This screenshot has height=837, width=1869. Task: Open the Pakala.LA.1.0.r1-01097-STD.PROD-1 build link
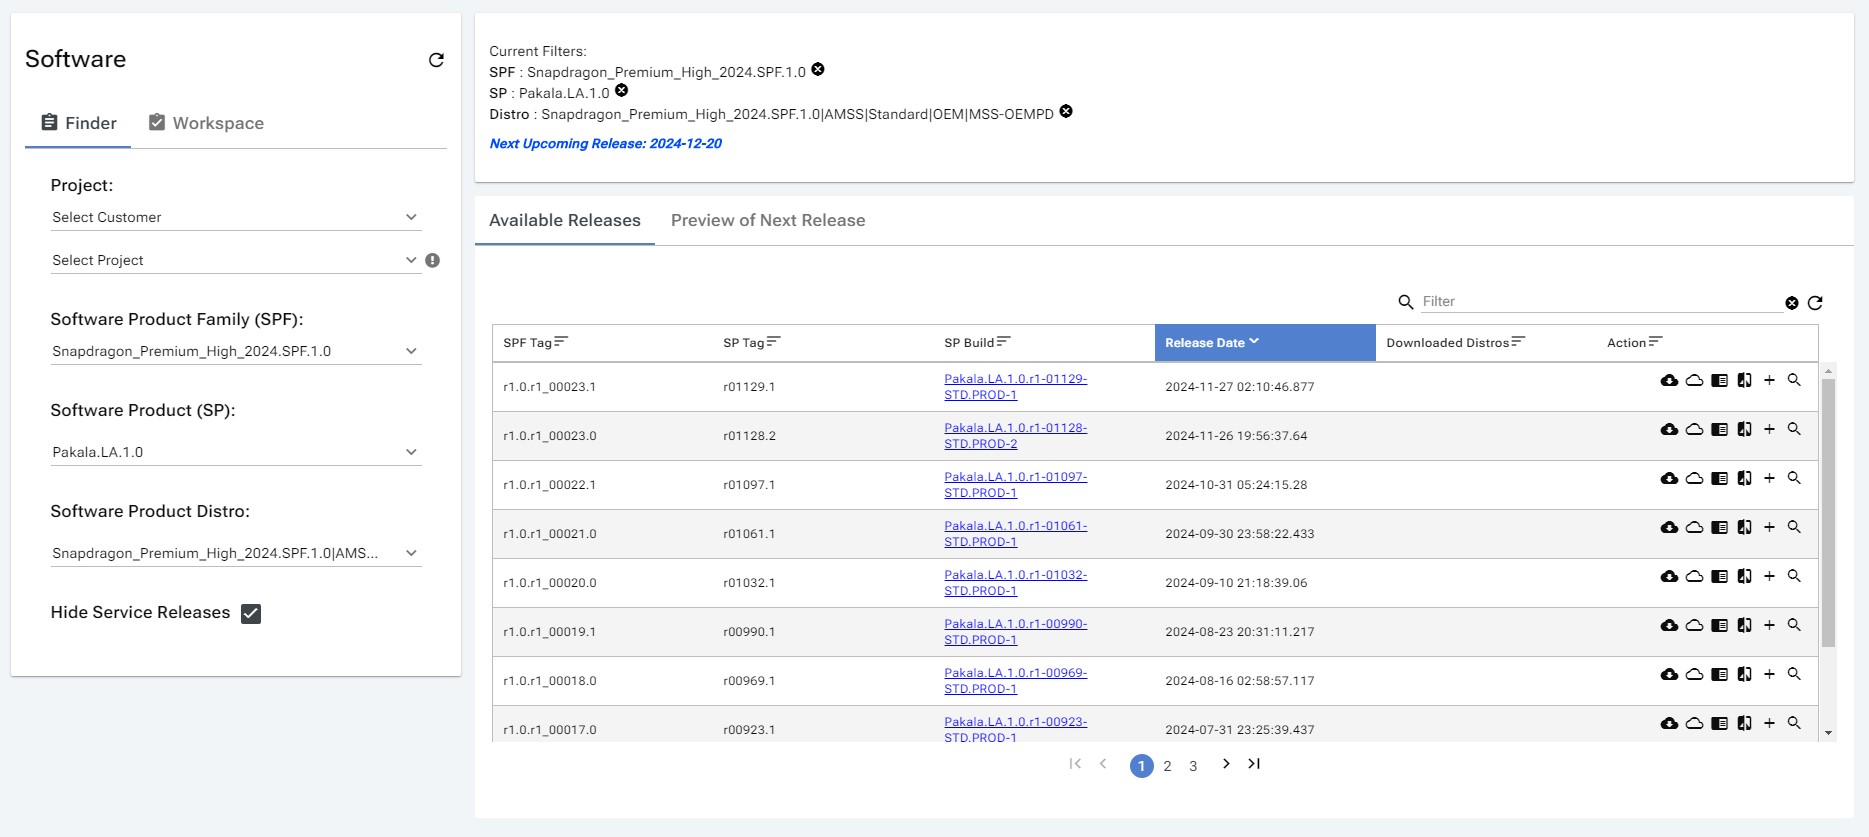tap(1015, 485)
